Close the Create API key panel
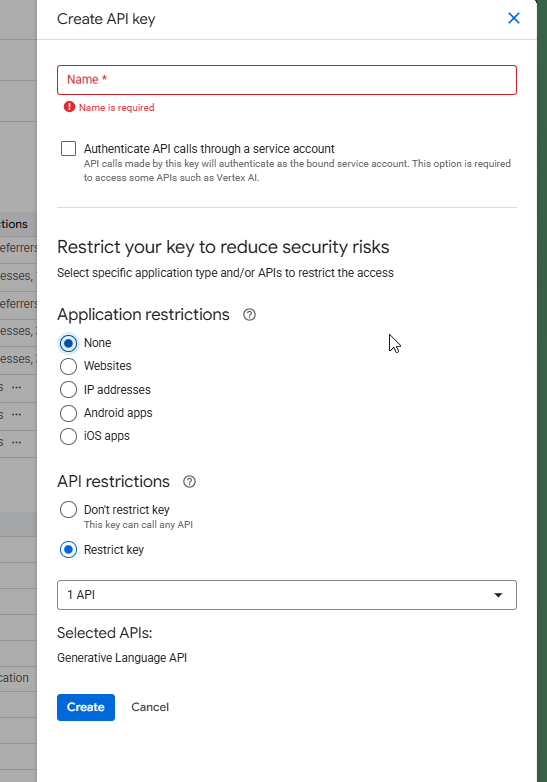This screenshot has height=782, width=547. click(x=514, y=18)
